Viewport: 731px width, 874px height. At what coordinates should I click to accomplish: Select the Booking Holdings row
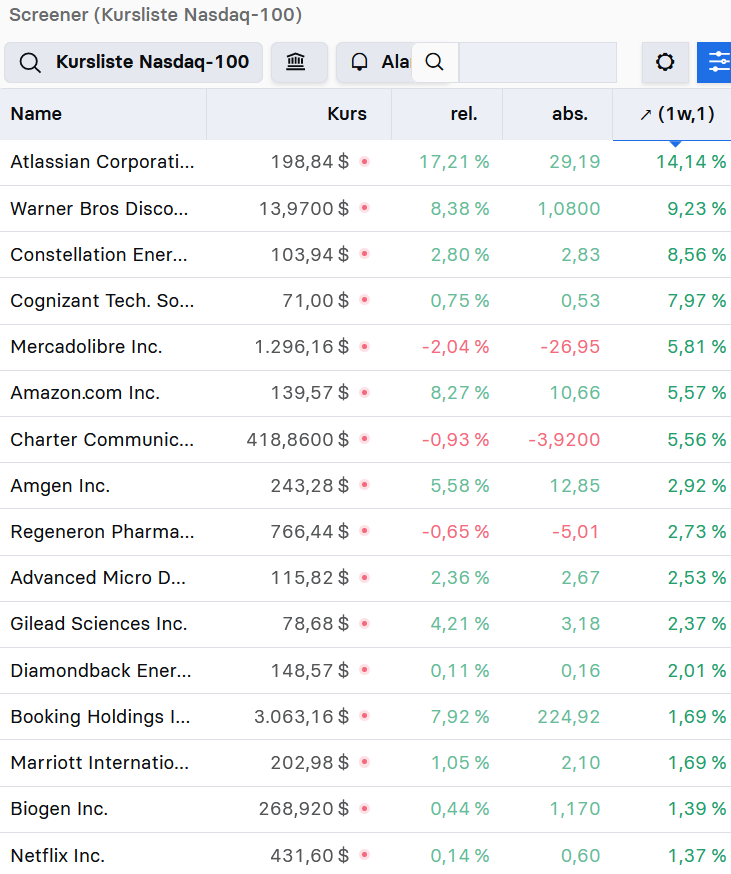(100, 717)
